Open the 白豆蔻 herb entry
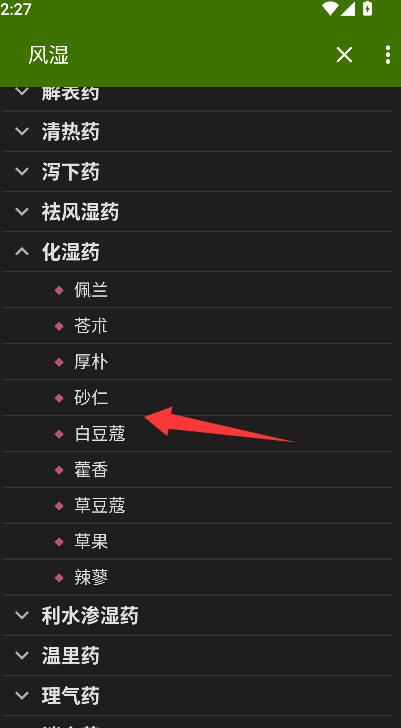401x728 pixels. 197,434
